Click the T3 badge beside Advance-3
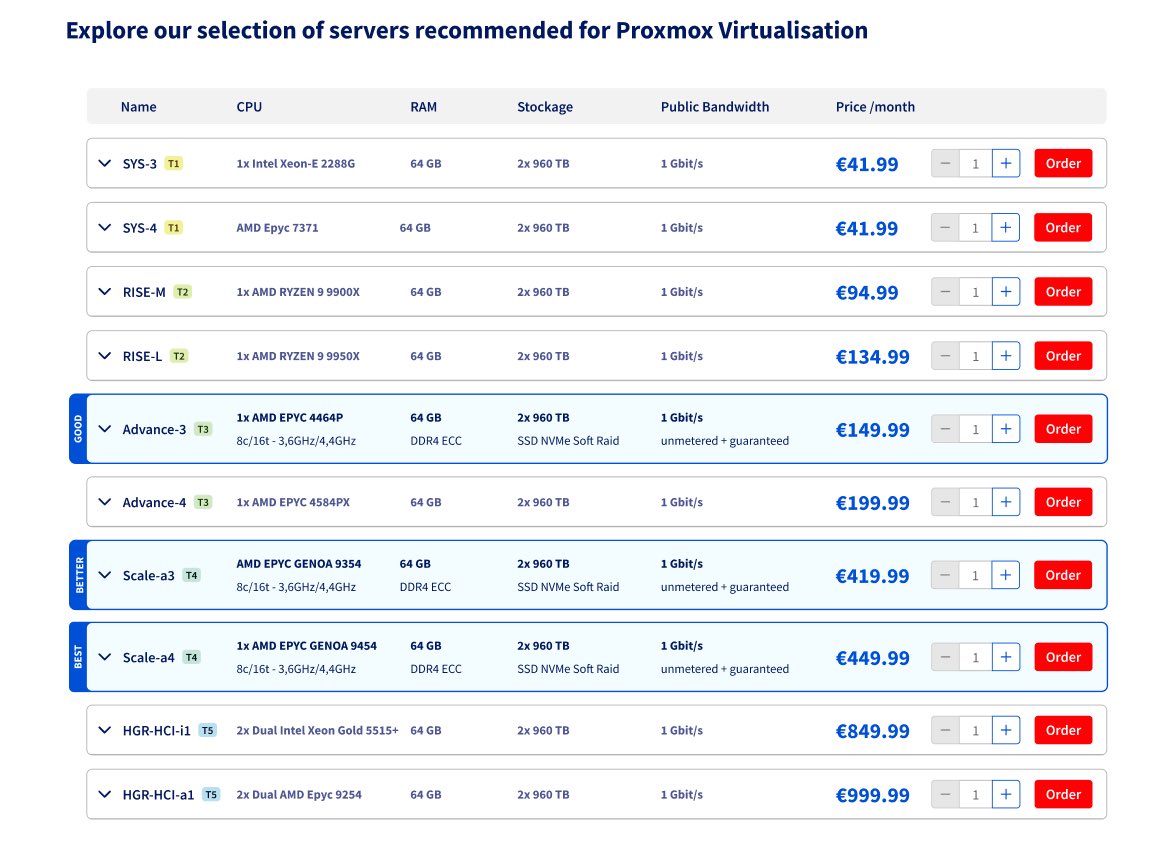Viewport: 1165px width, 858px height. pos(203,429)
